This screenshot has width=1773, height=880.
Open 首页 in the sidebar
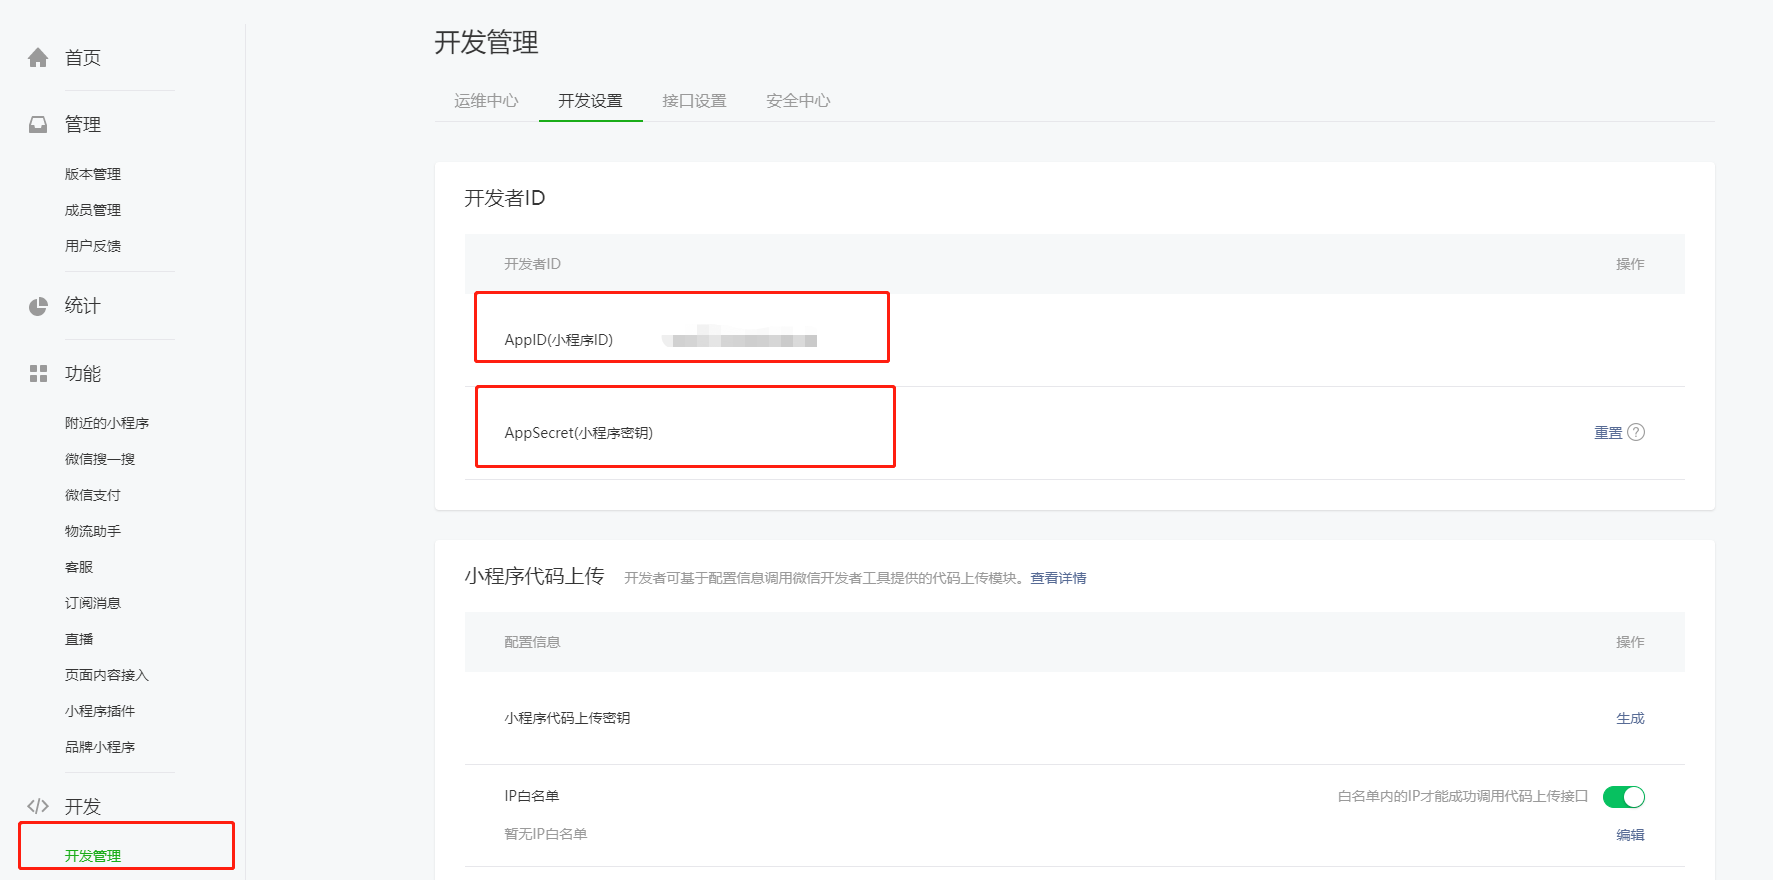(x=83, y=58)
